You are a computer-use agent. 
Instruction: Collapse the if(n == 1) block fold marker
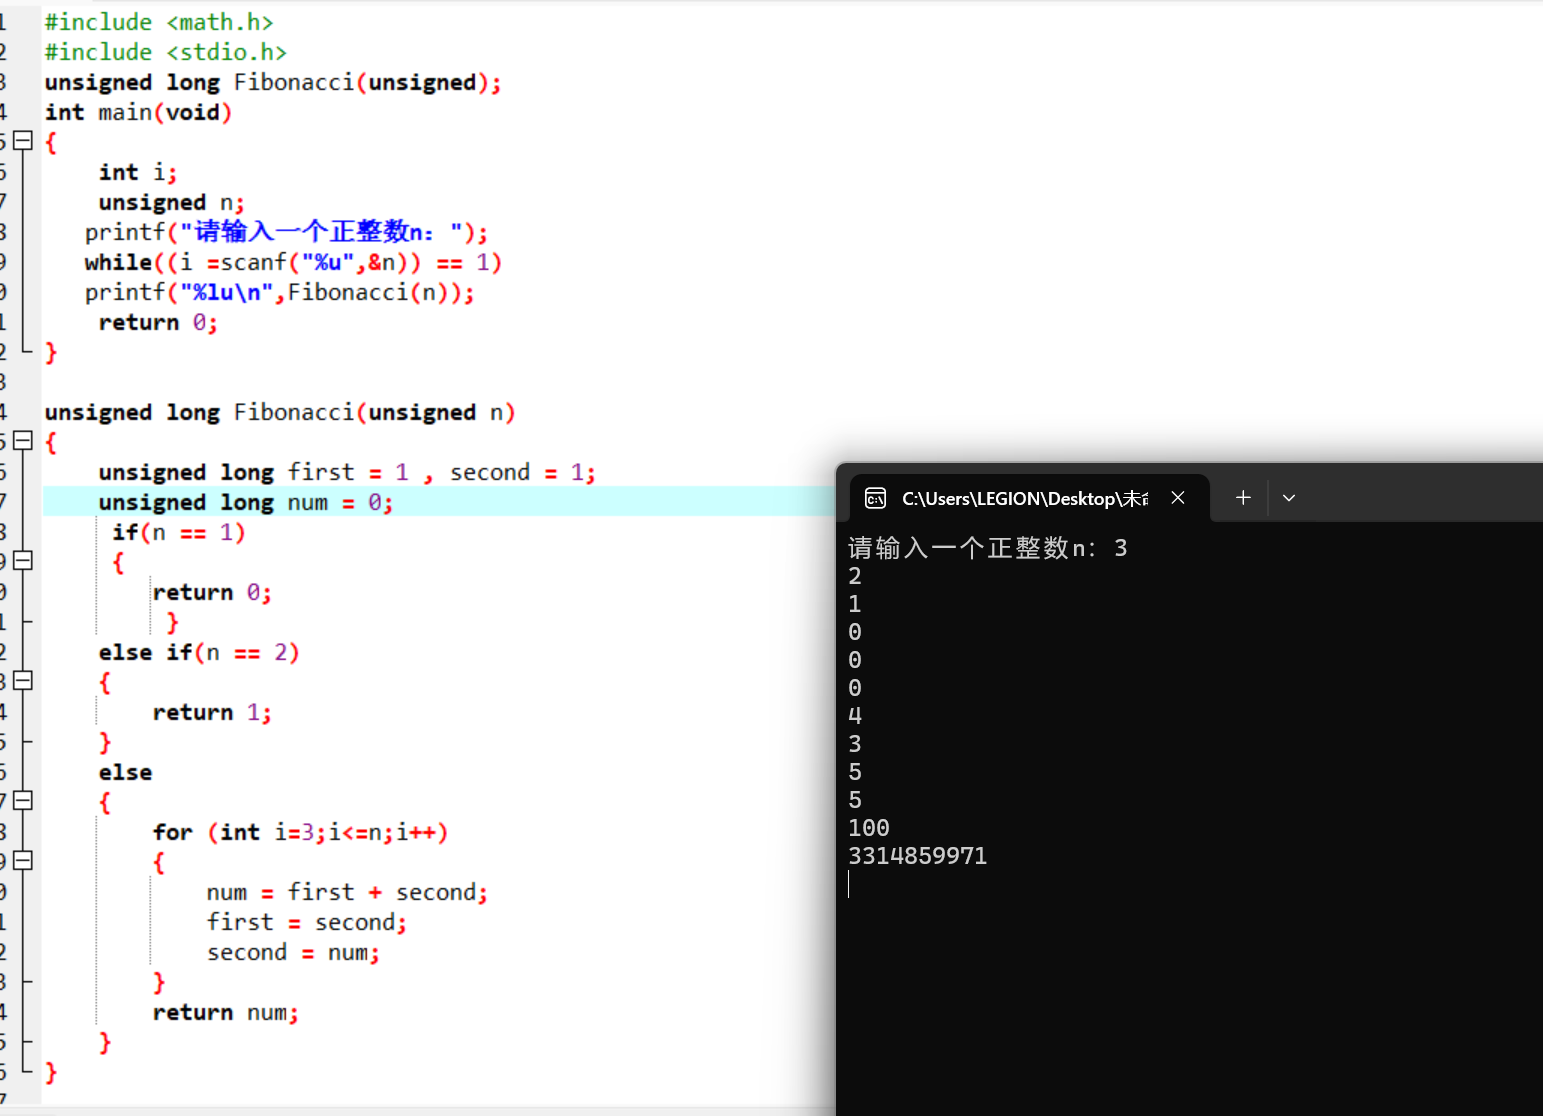23,561
